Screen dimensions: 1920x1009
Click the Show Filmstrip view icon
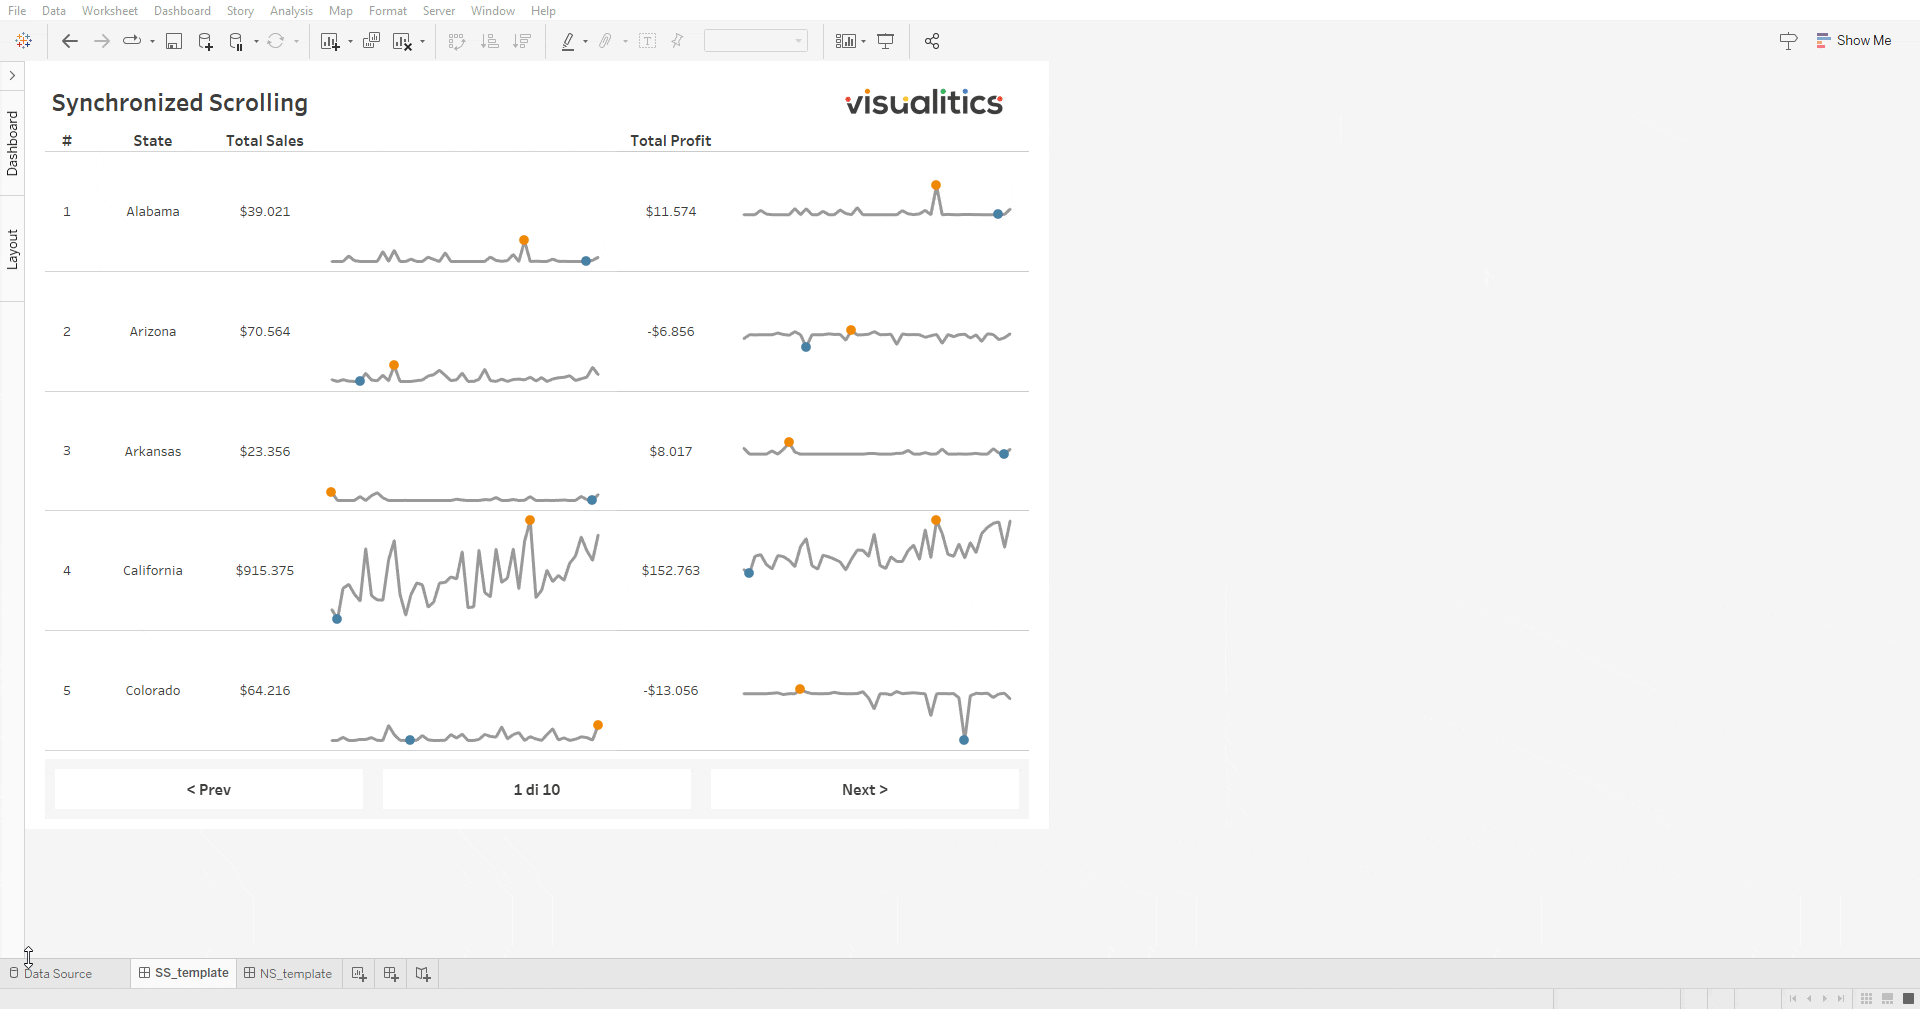[1887, 999]
